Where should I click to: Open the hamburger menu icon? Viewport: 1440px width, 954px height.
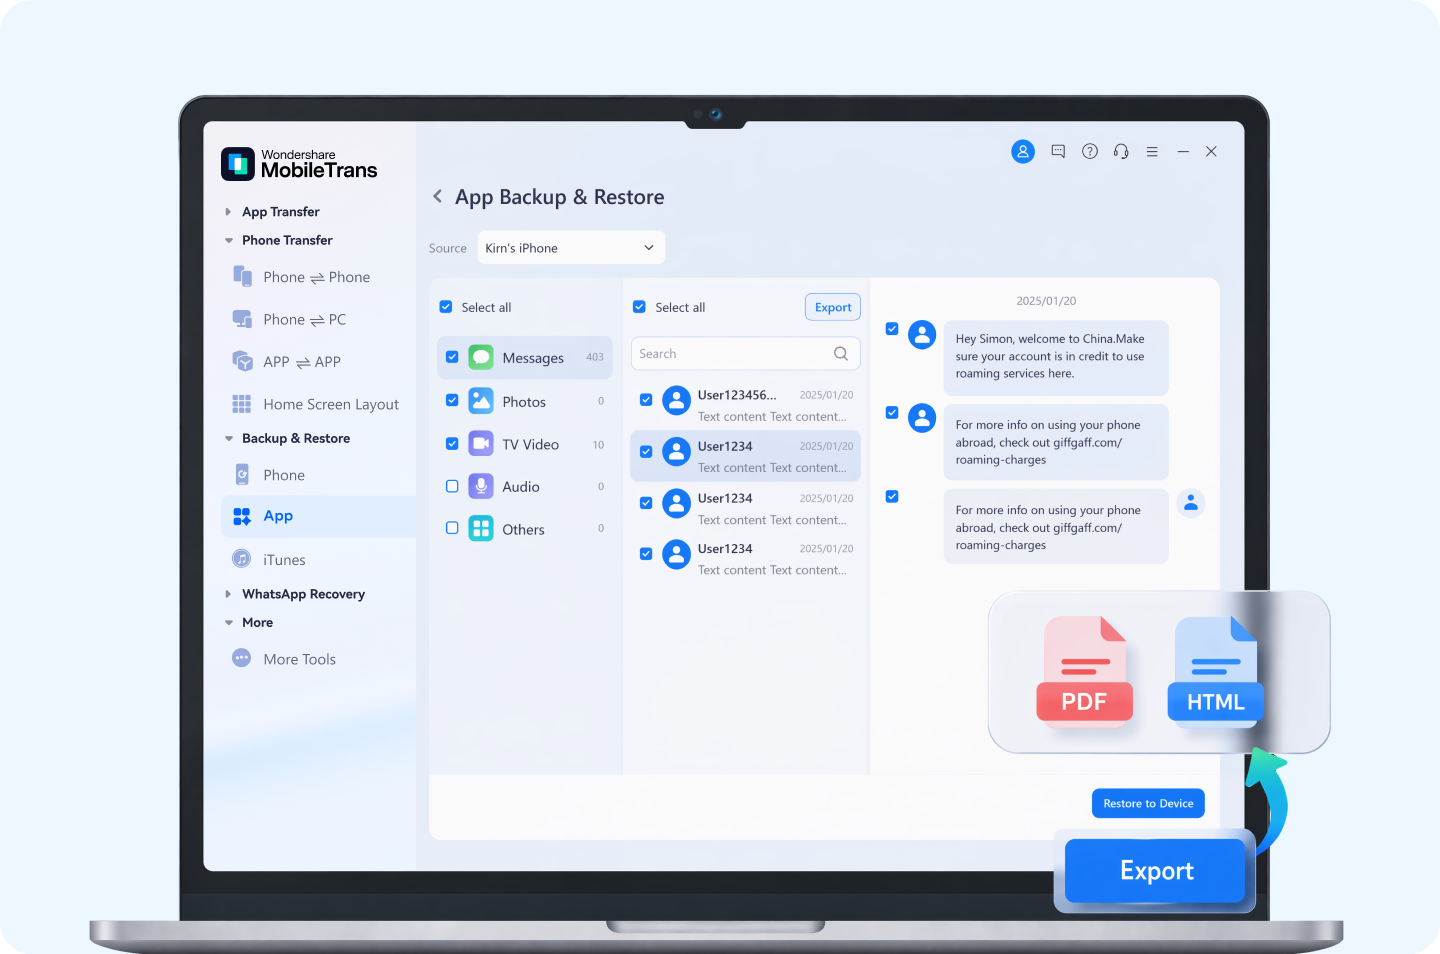(1152, 152)
